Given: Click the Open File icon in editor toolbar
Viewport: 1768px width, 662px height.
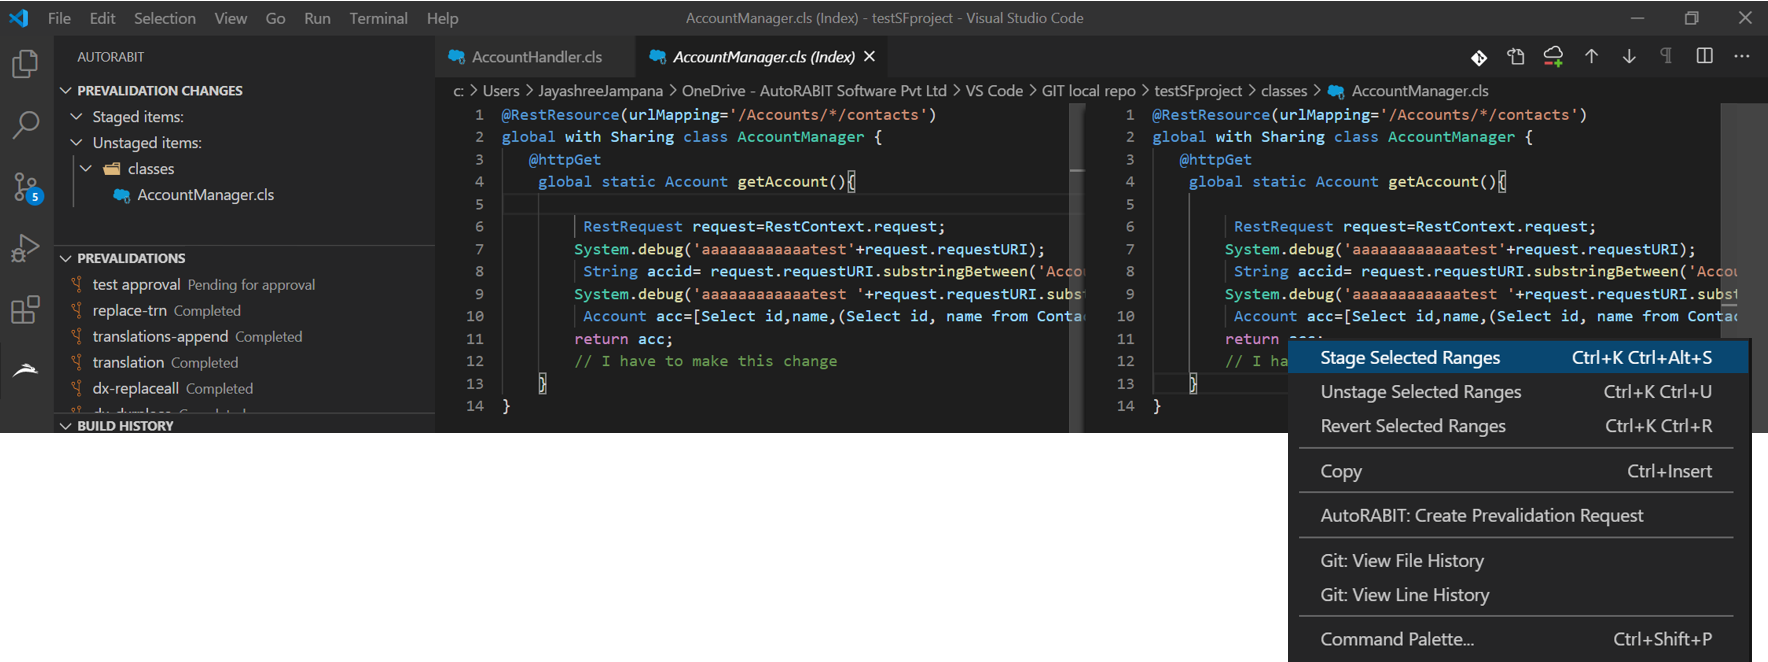Looking at the screenshot, I should coord(1516,57).
